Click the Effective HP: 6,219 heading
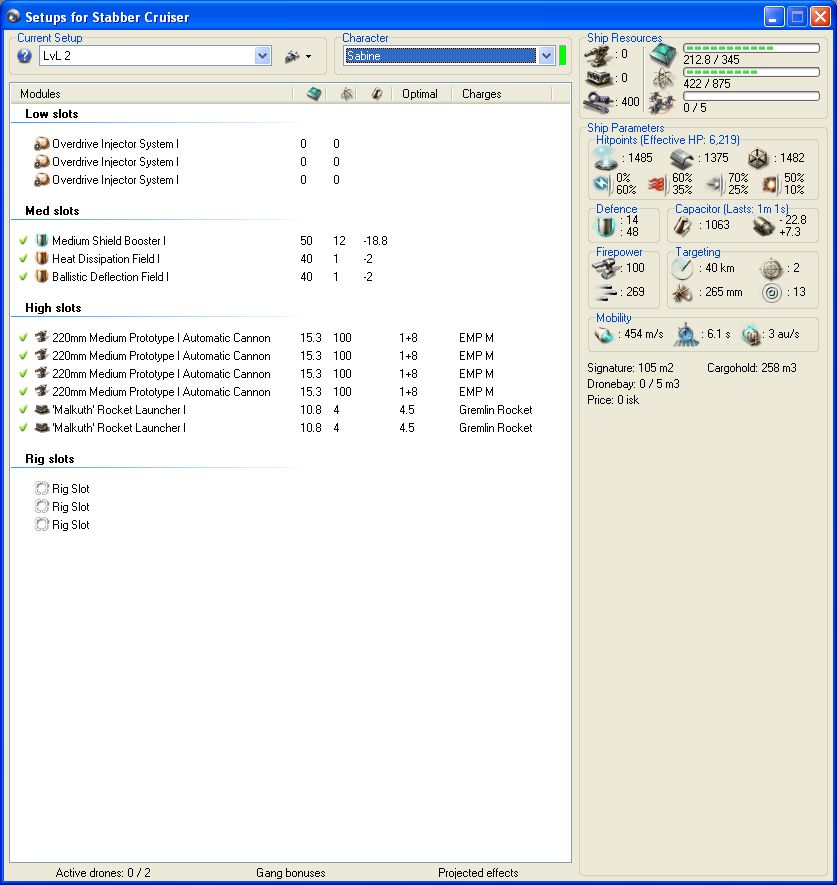This screenshot has height=885, width=837. click(668, 140)
